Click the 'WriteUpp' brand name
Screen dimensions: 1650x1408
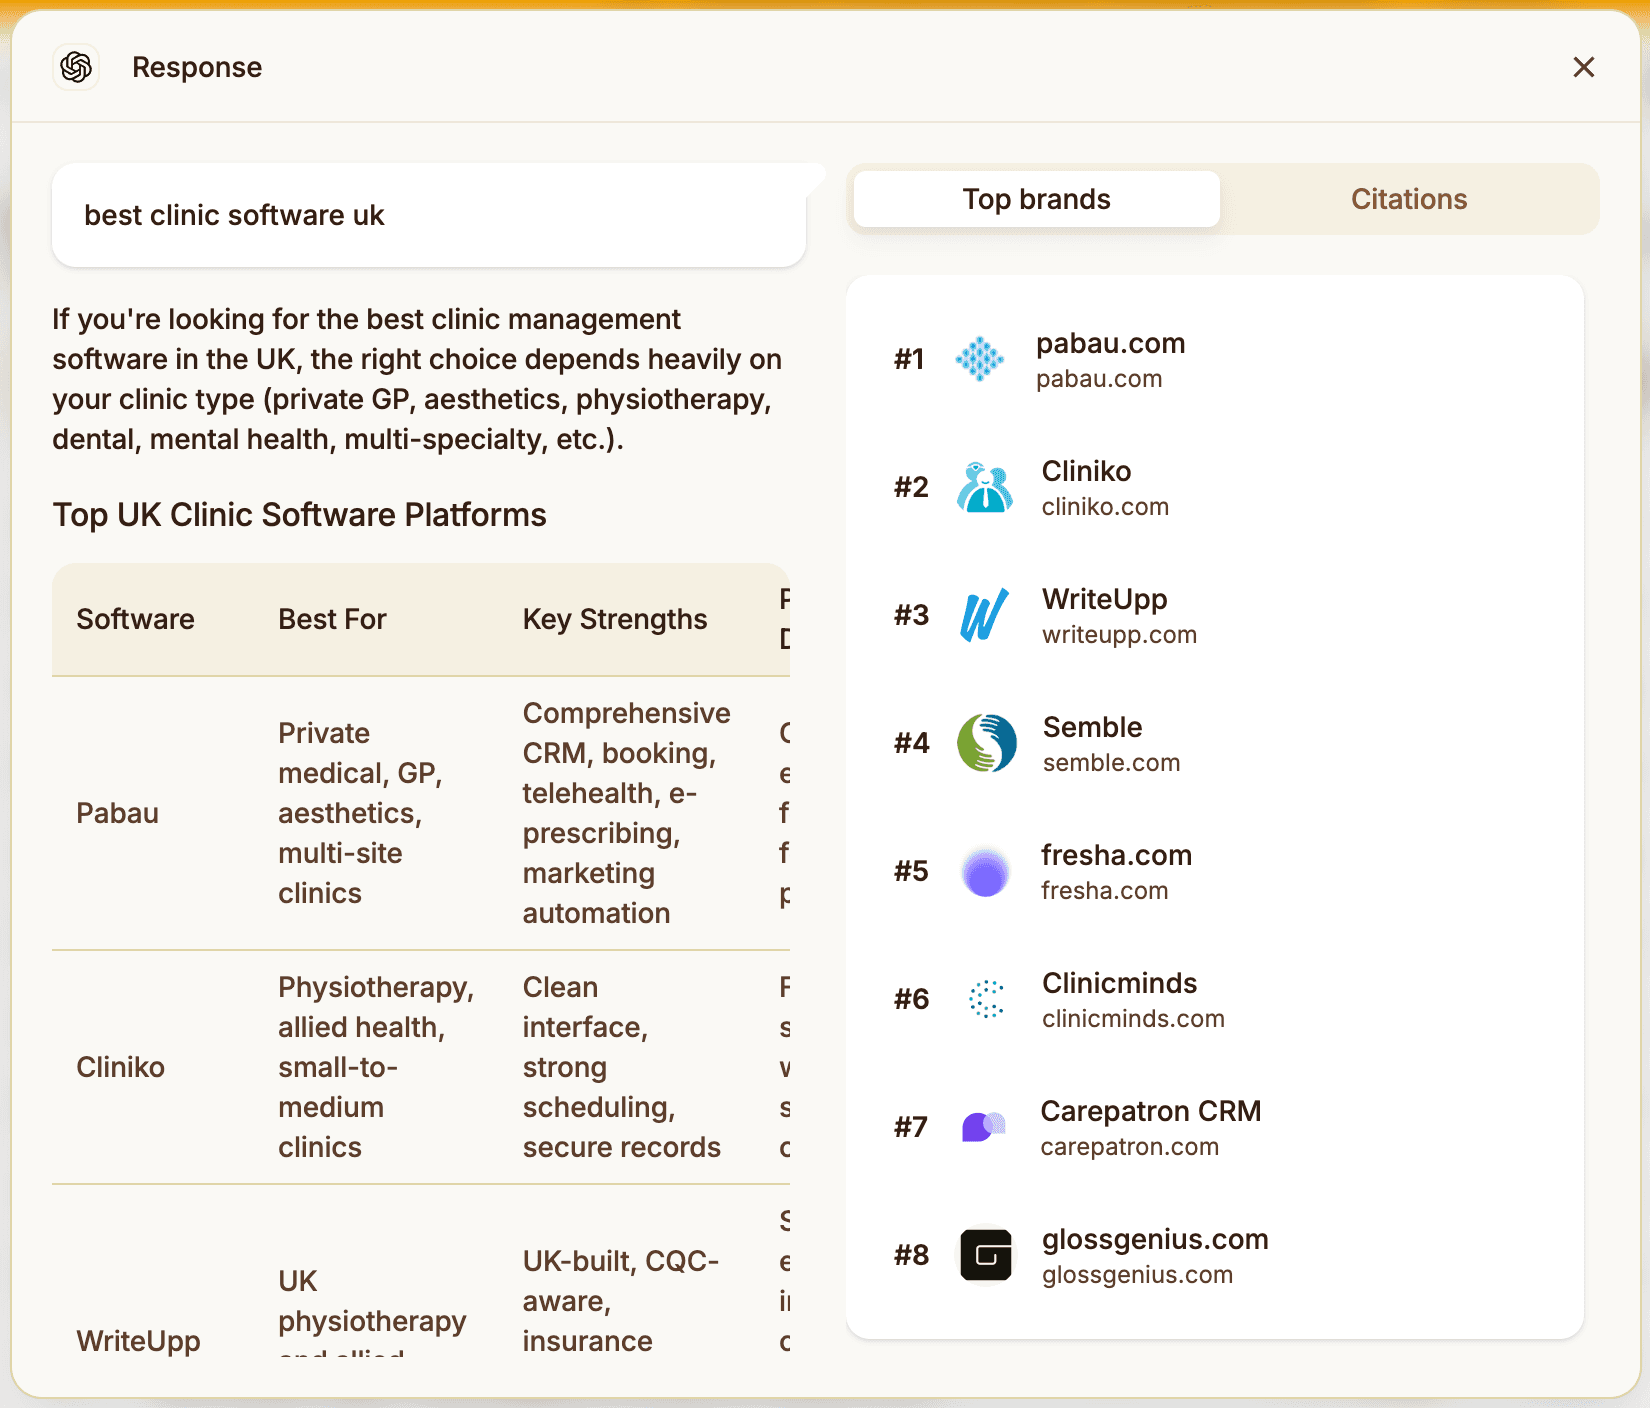[x=1104, y=599]
